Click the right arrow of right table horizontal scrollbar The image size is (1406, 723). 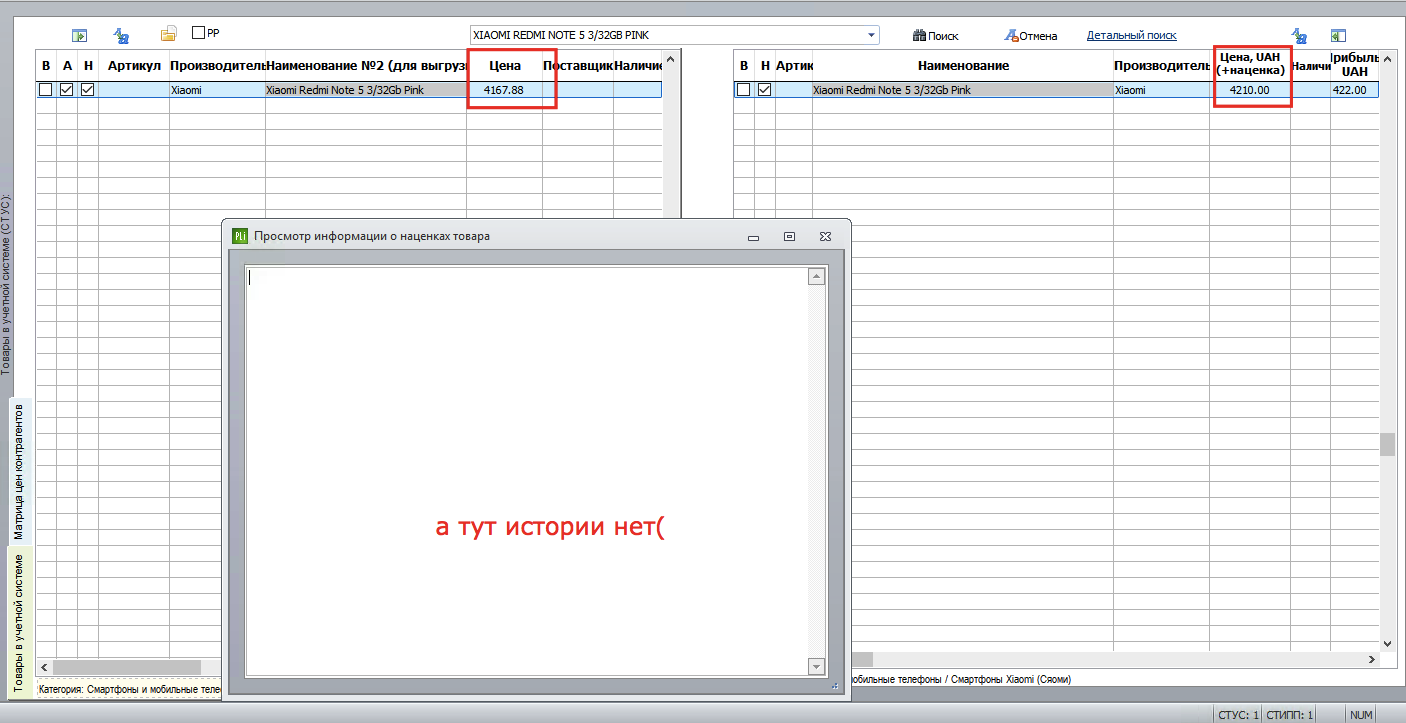pyautogui.click(x=1371, y=660)
